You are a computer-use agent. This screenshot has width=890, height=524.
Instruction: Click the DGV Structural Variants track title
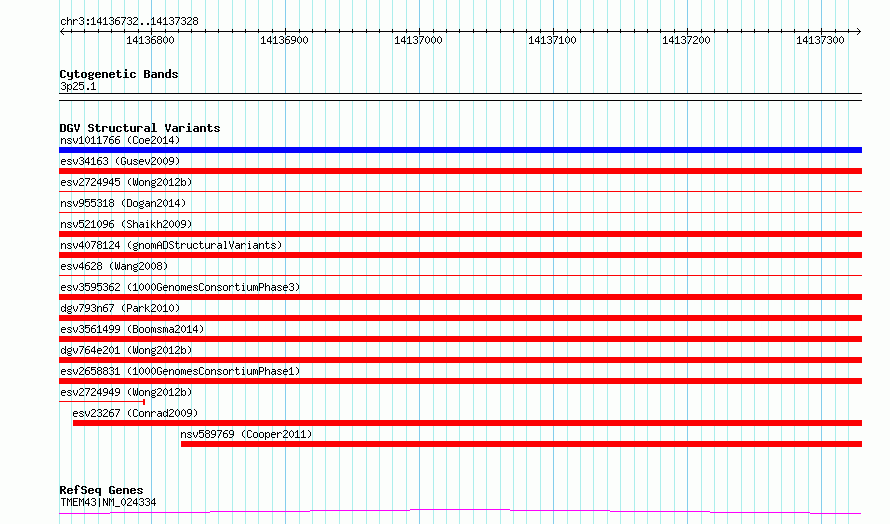(140, 128)
